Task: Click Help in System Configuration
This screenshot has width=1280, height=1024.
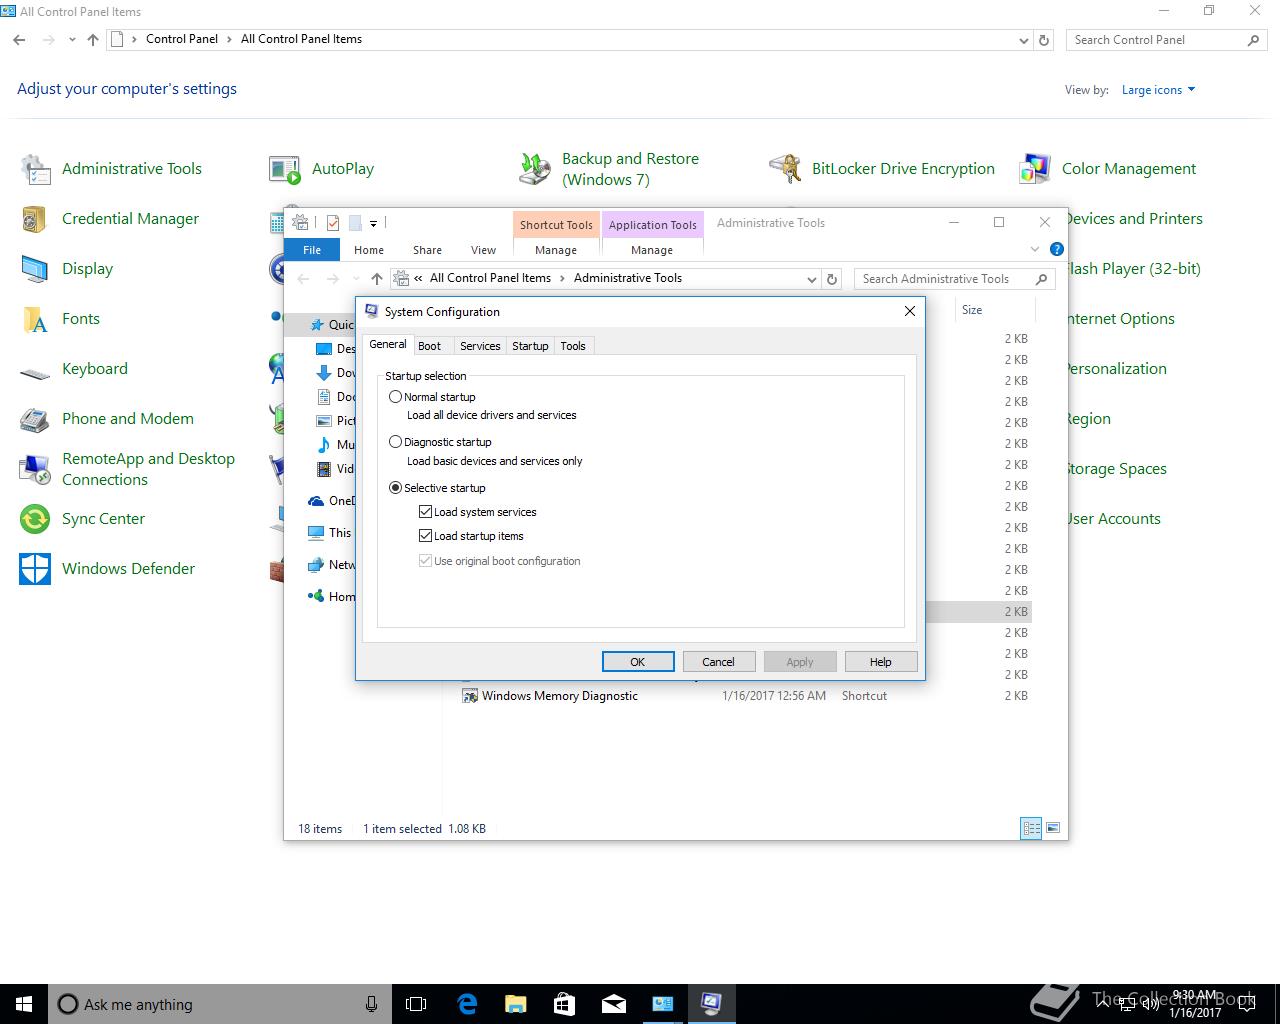Action: click(881, 662)
